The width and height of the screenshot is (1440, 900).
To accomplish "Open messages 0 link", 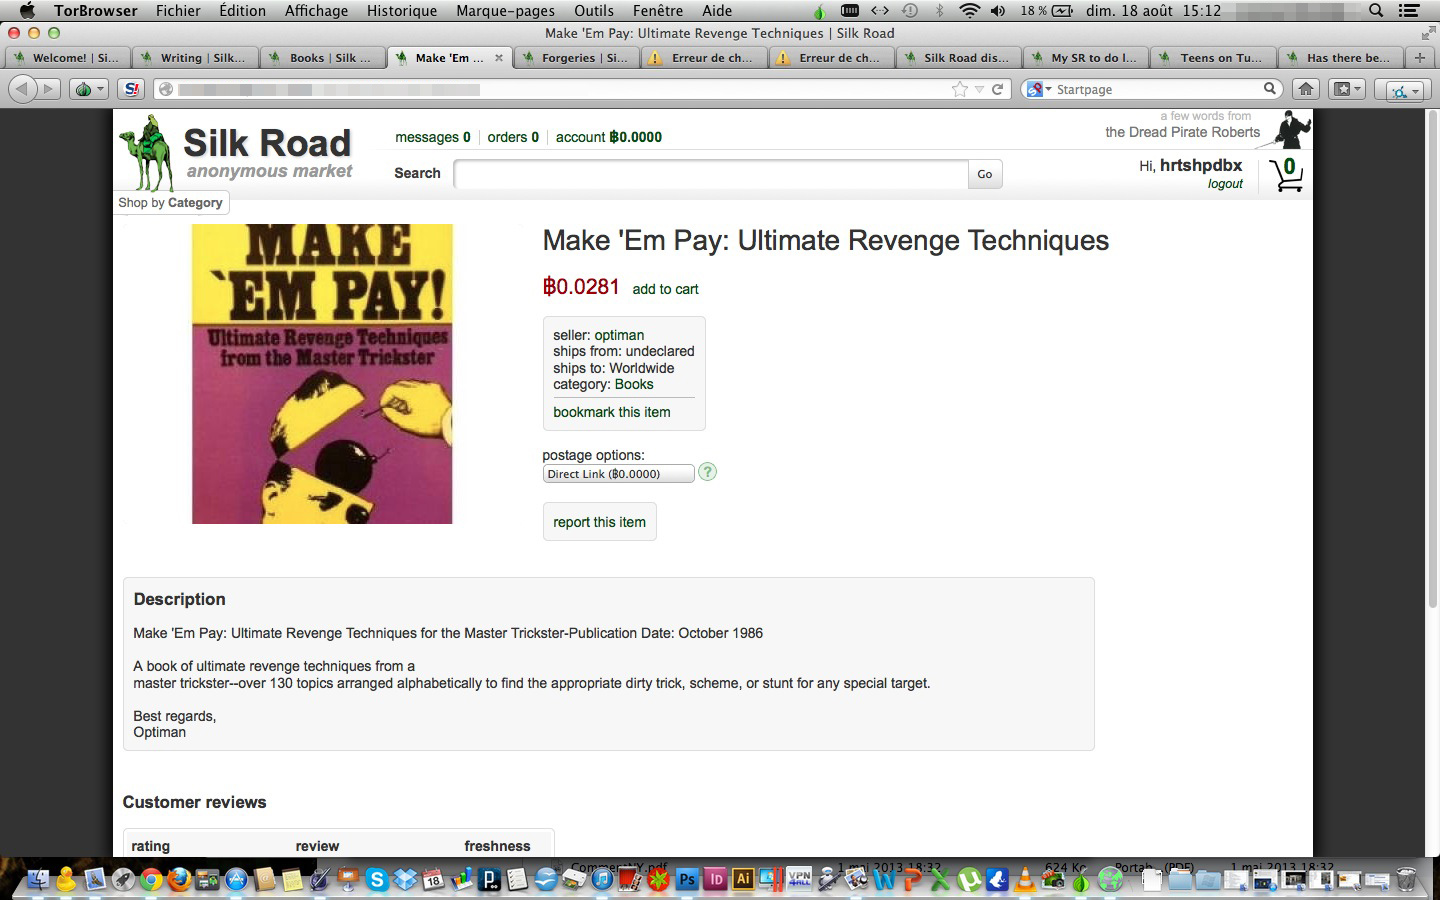I will point(433,137).
